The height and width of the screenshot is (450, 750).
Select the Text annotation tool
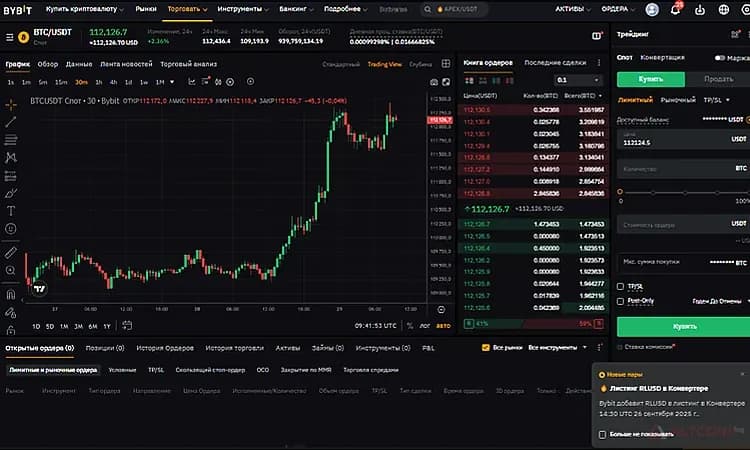pos(11,211)
